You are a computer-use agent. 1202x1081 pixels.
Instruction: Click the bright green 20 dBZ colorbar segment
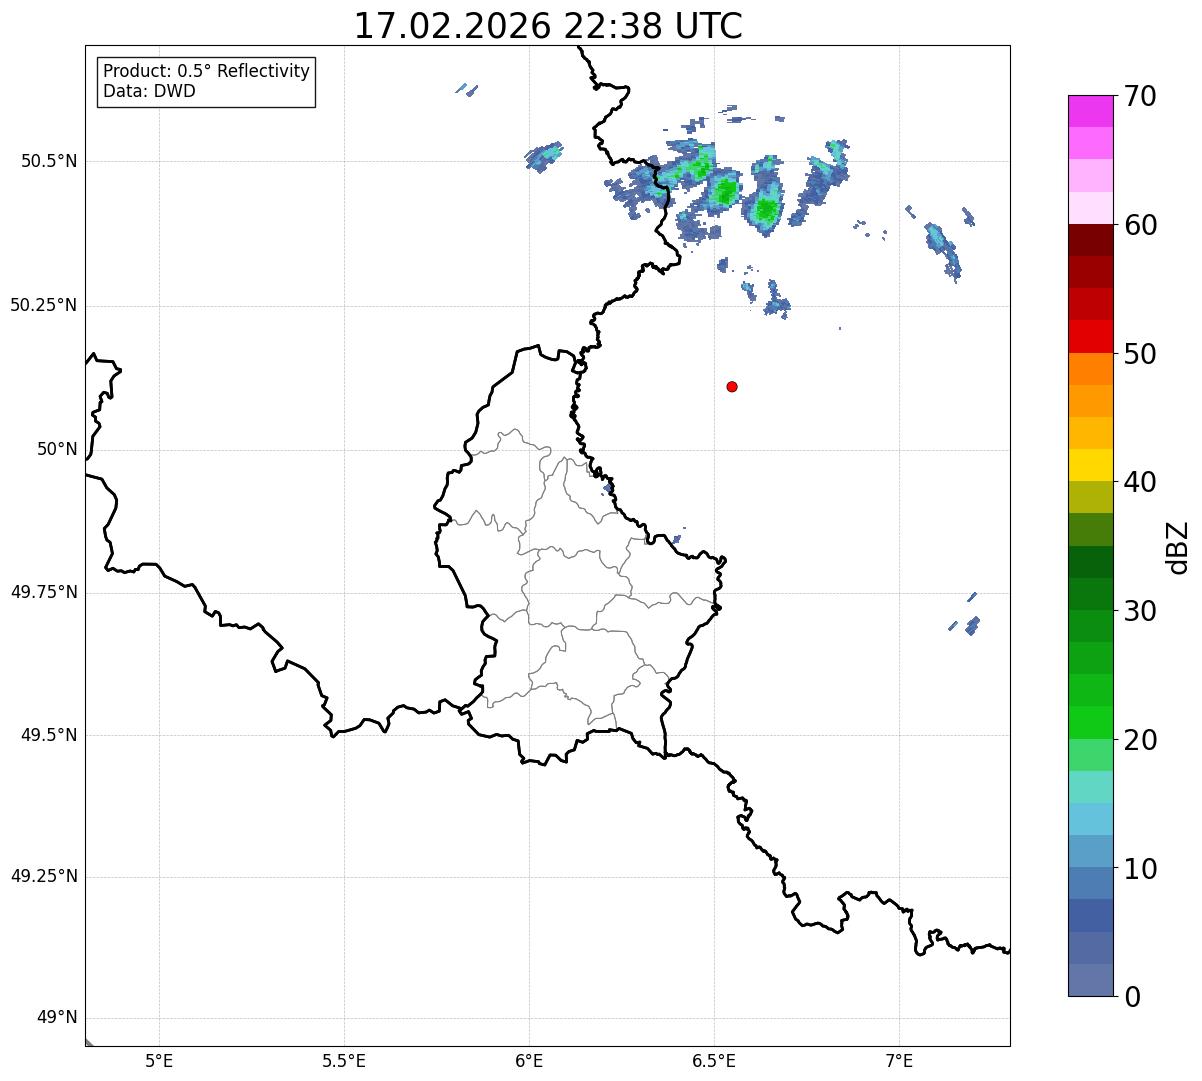click(1090, 722)
